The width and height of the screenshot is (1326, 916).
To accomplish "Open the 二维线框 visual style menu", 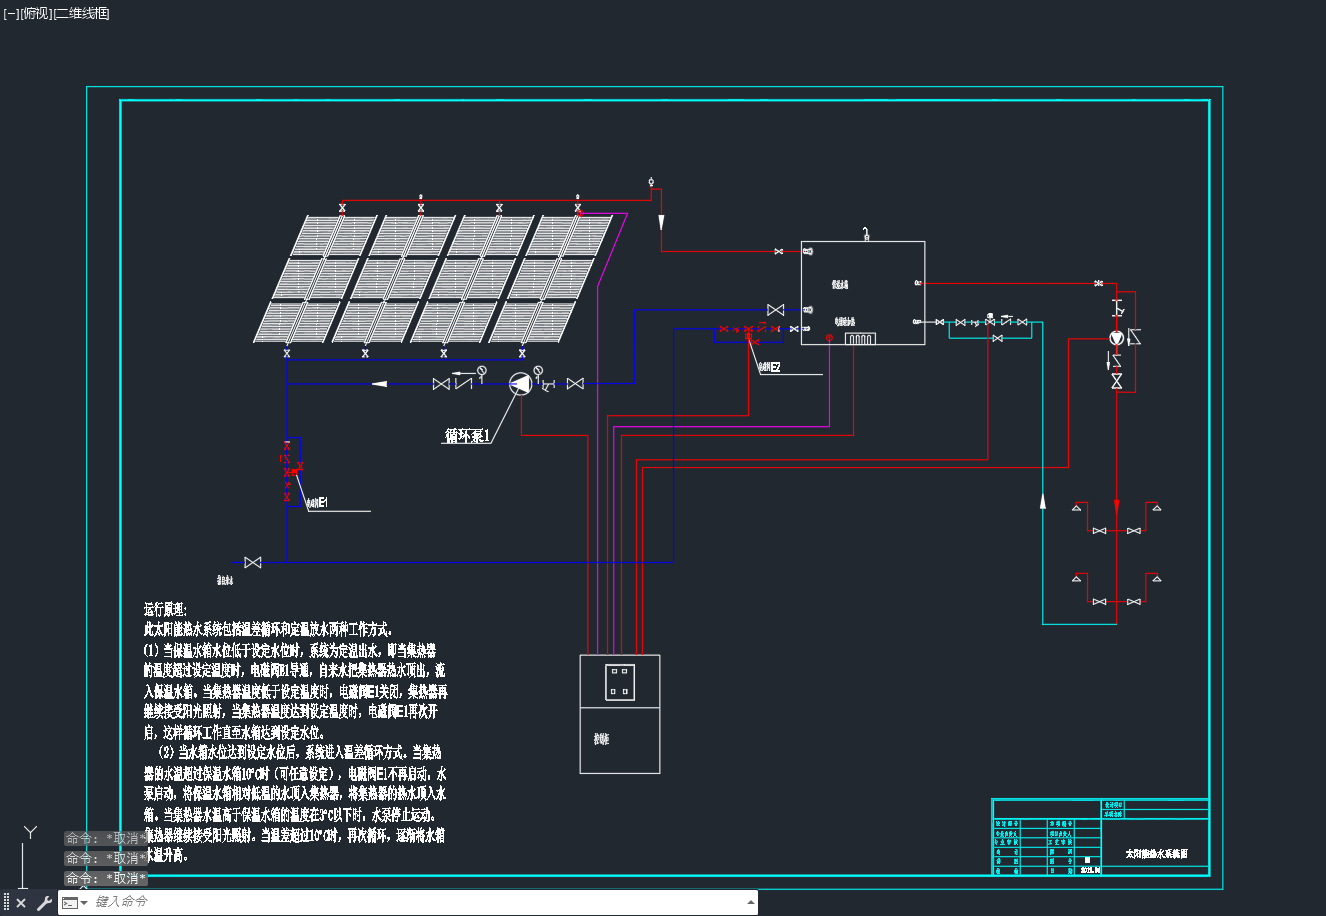I will pyautogui.click(x=81, y=13).
